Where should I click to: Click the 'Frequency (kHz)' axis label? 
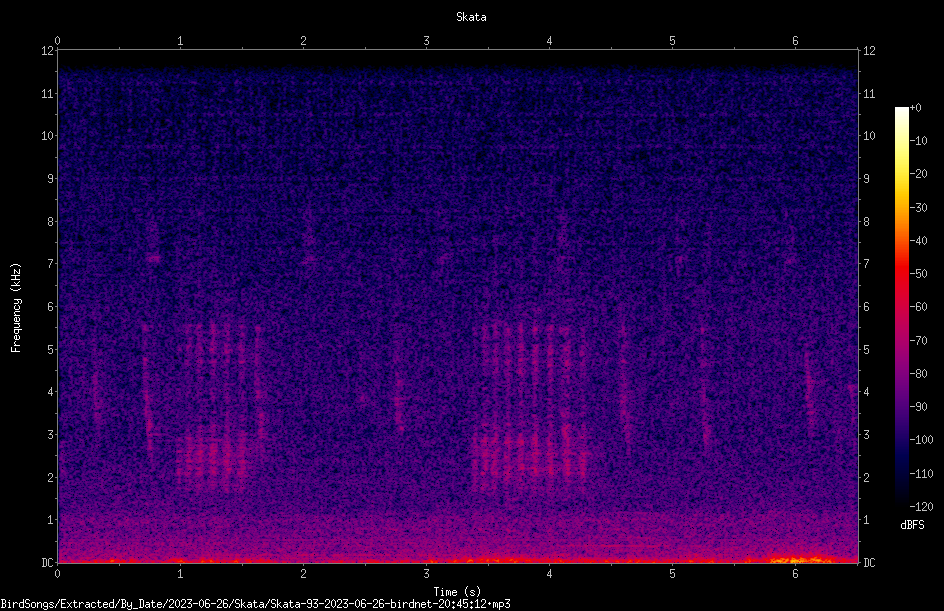(x=16, y=307)
